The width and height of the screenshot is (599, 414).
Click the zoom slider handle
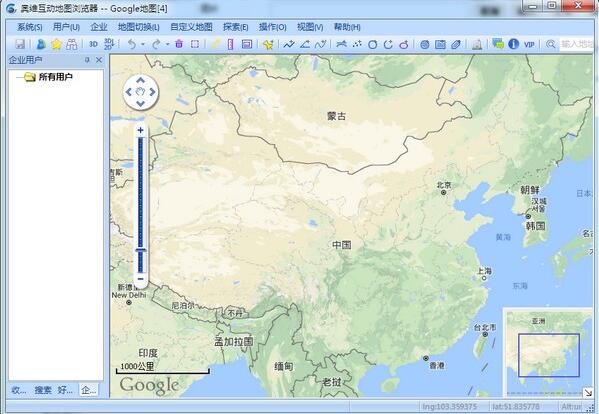tap(141, 250)
